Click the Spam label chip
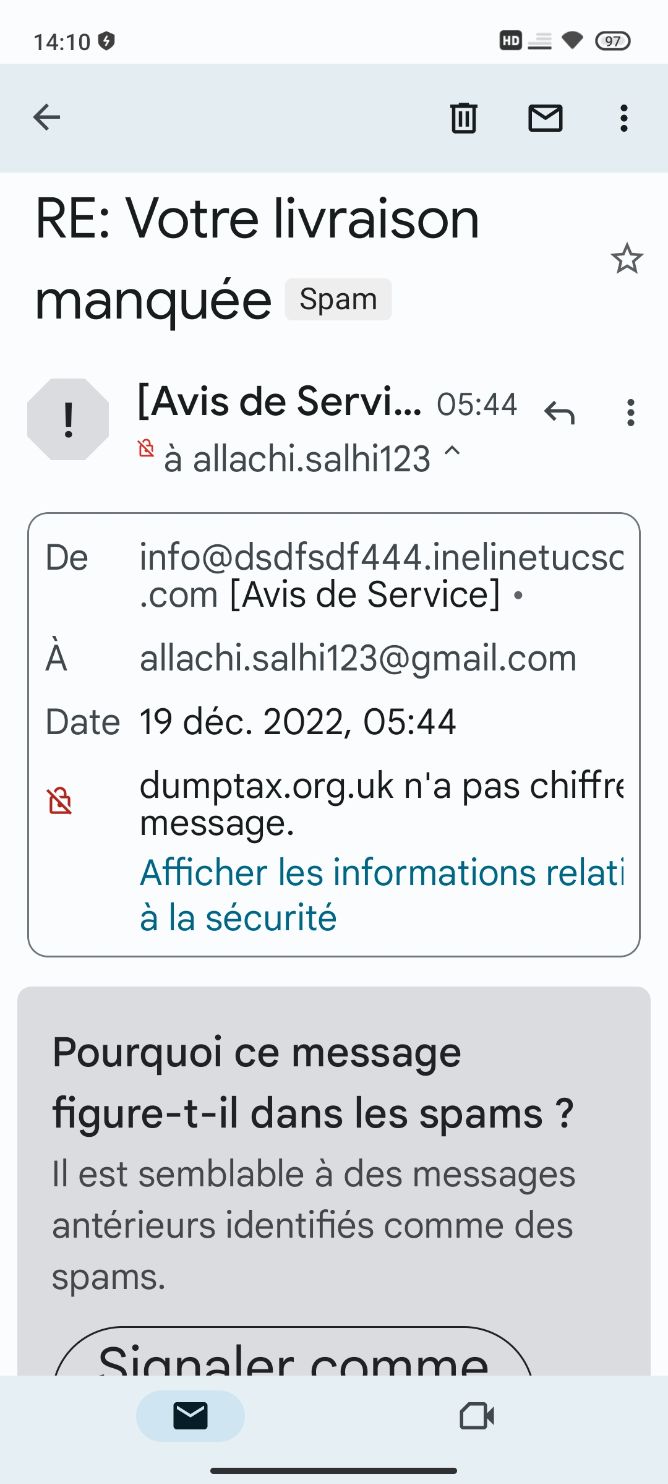668x1484 pixels. [338, 299]
